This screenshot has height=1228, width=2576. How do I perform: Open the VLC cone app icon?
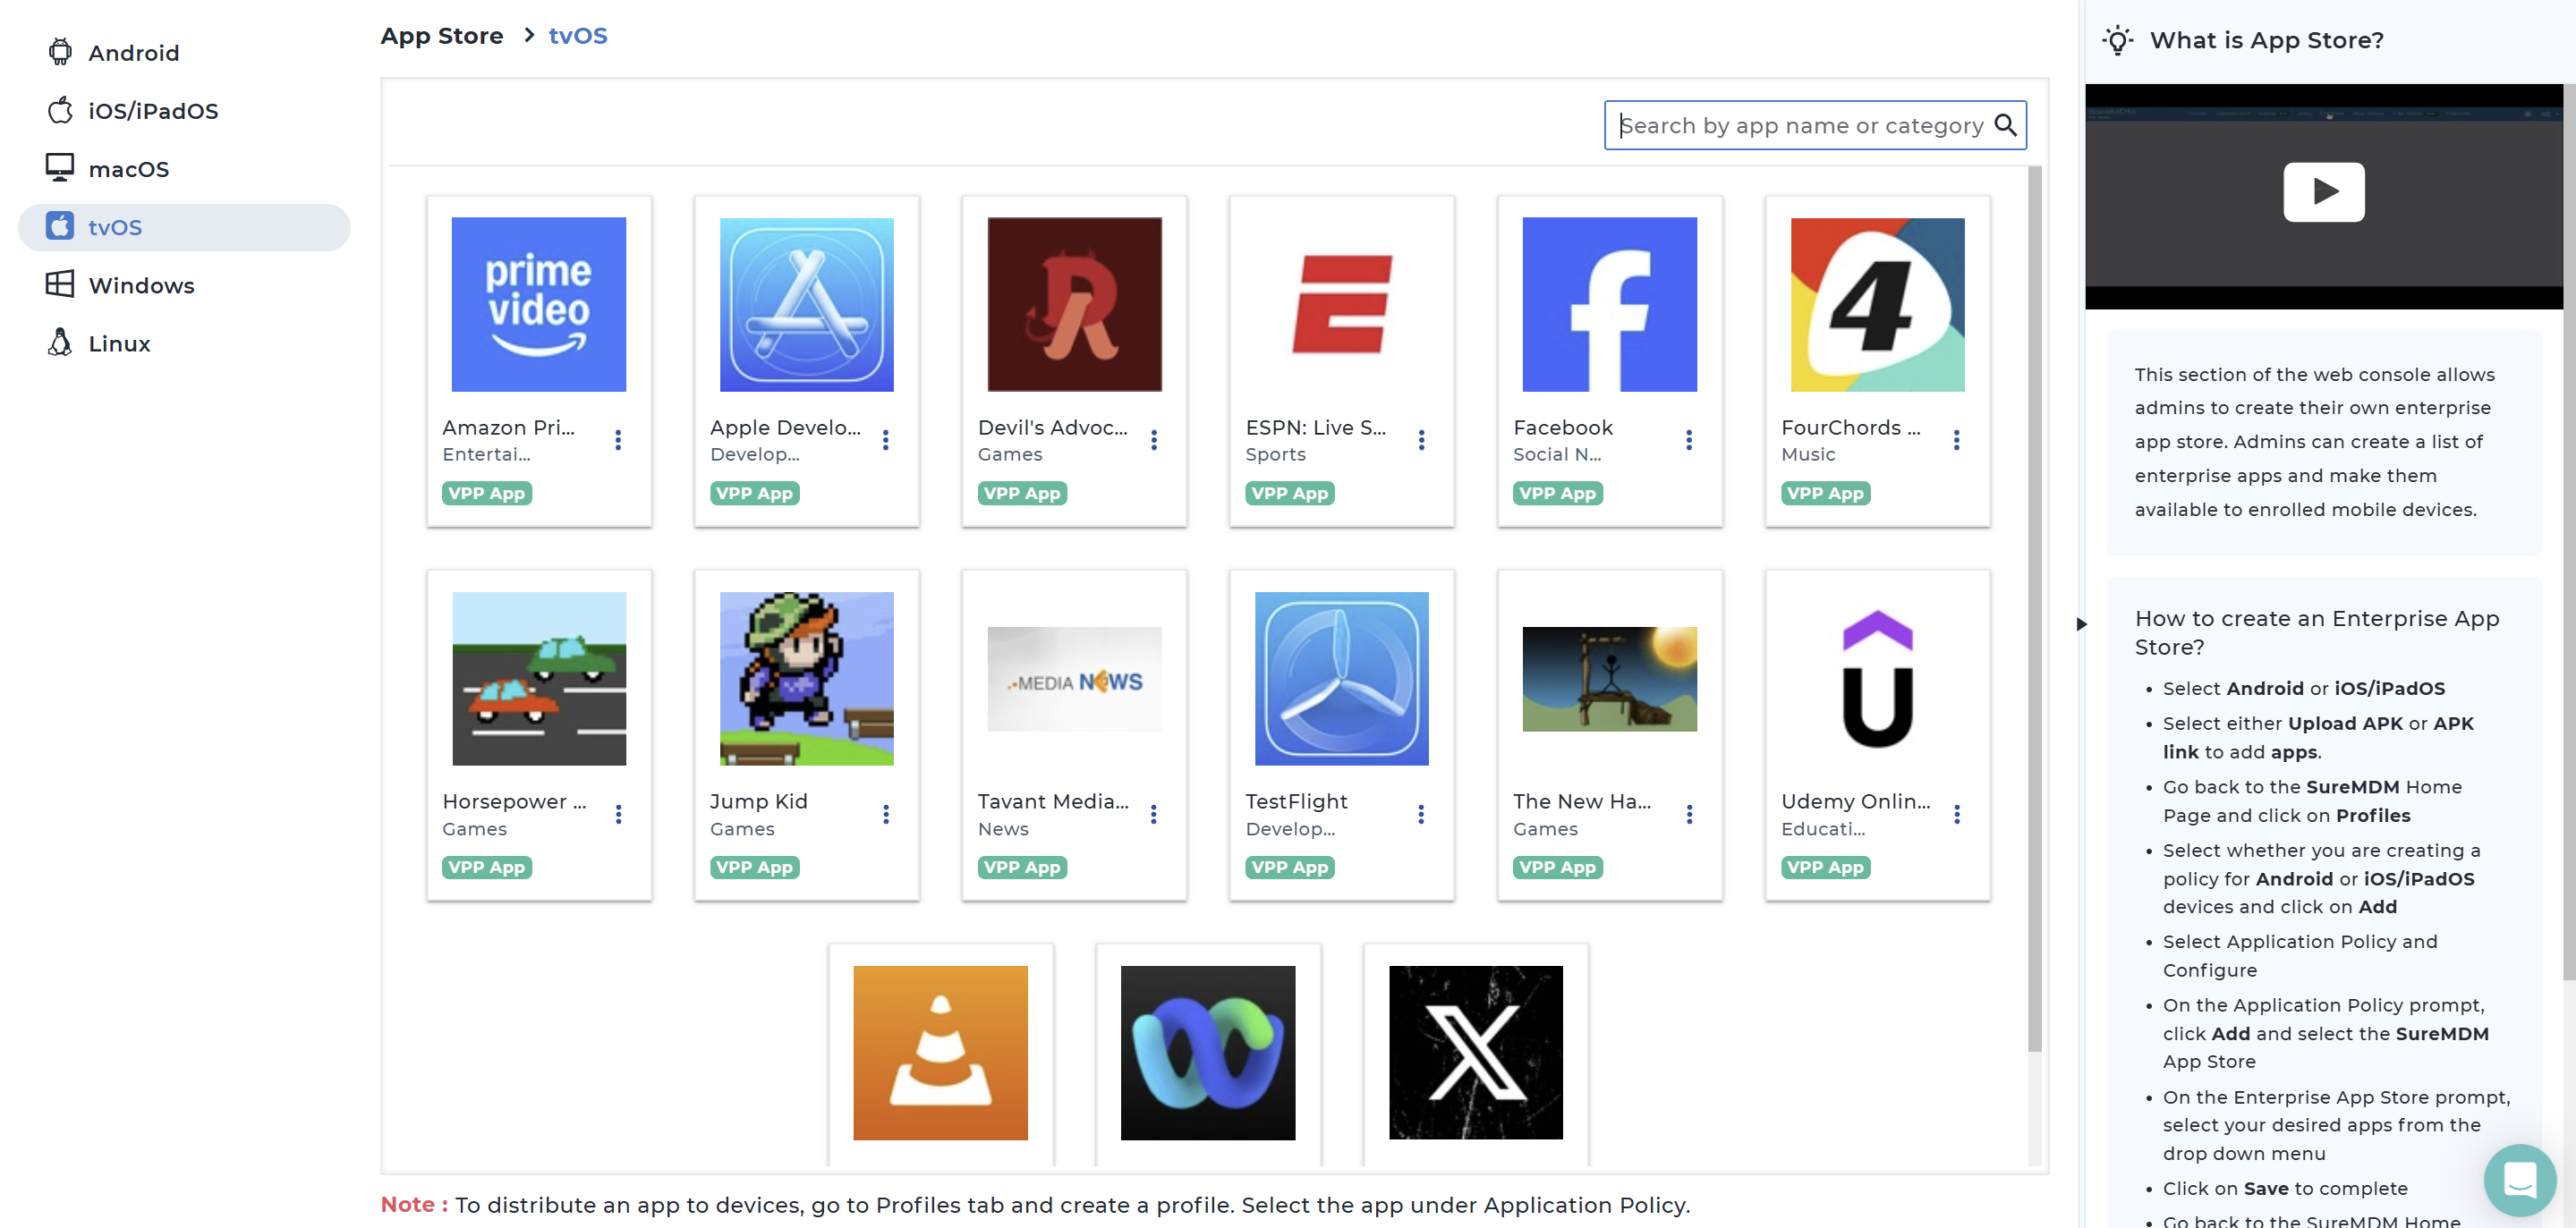tap(940, 1052)
